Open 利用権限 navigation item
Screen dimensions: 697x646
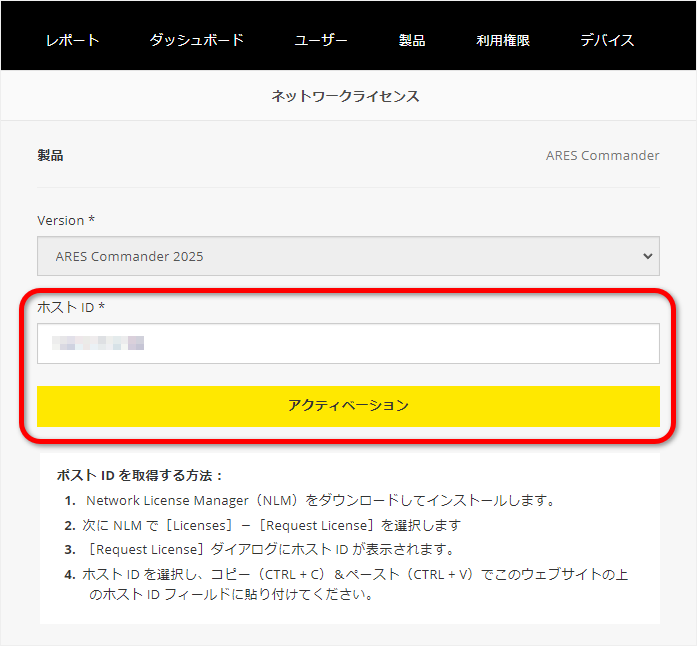pyautogui.click(x=503, y=40)
